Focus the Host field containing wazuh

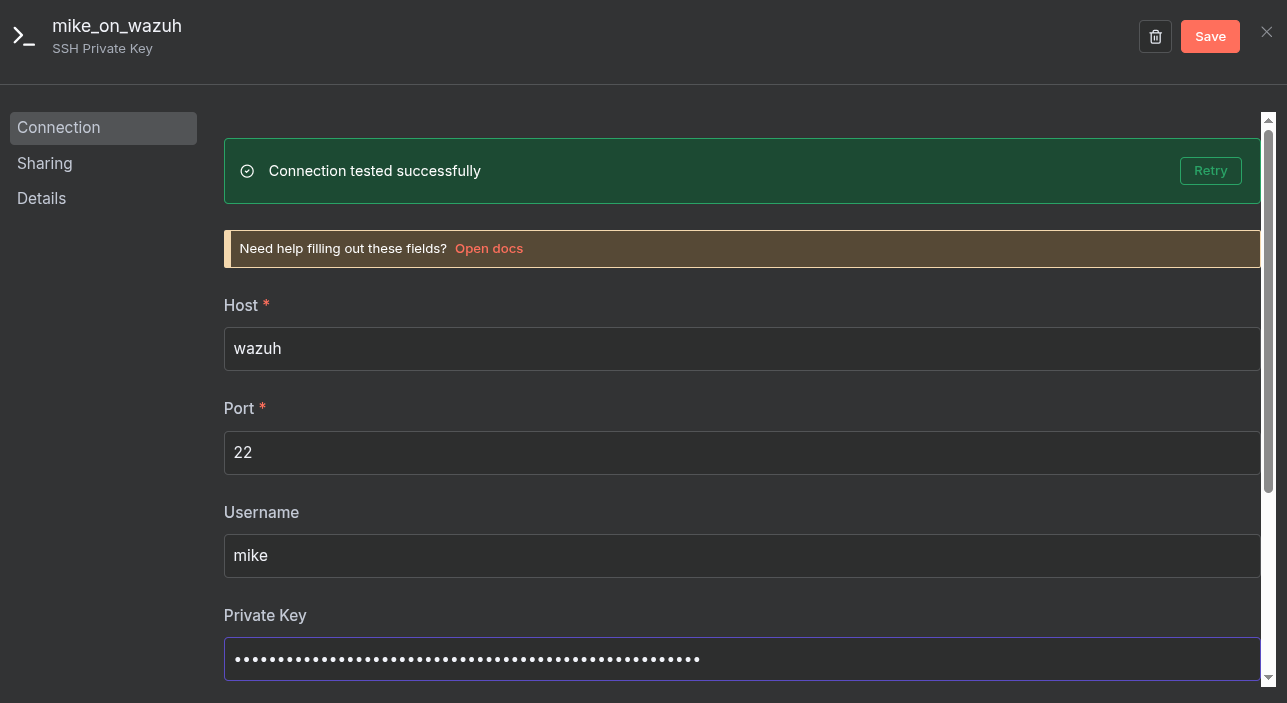741,349
